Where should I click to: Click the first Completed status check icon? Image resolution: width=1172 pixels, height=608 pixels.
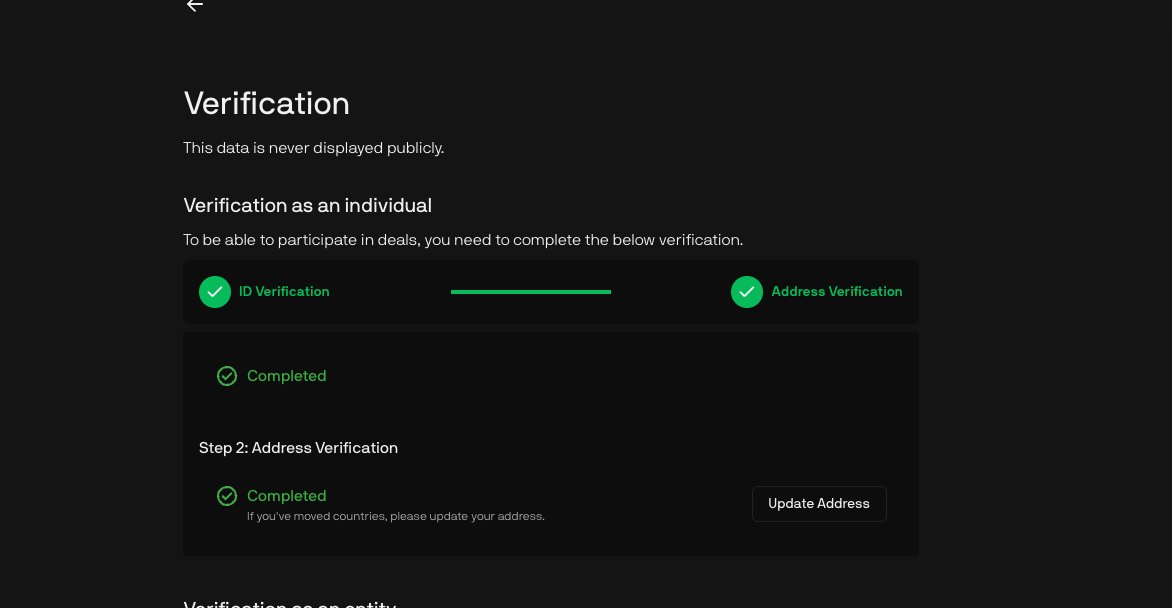pyautogui.click(x=227, y=376)
